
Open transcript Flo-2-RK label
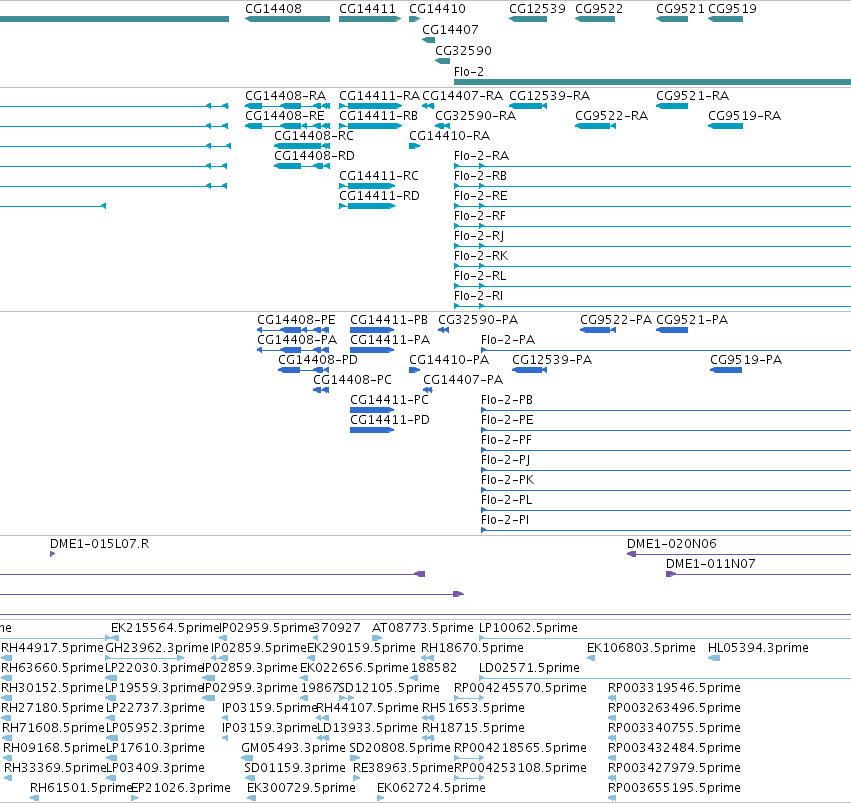click(481, 256)
